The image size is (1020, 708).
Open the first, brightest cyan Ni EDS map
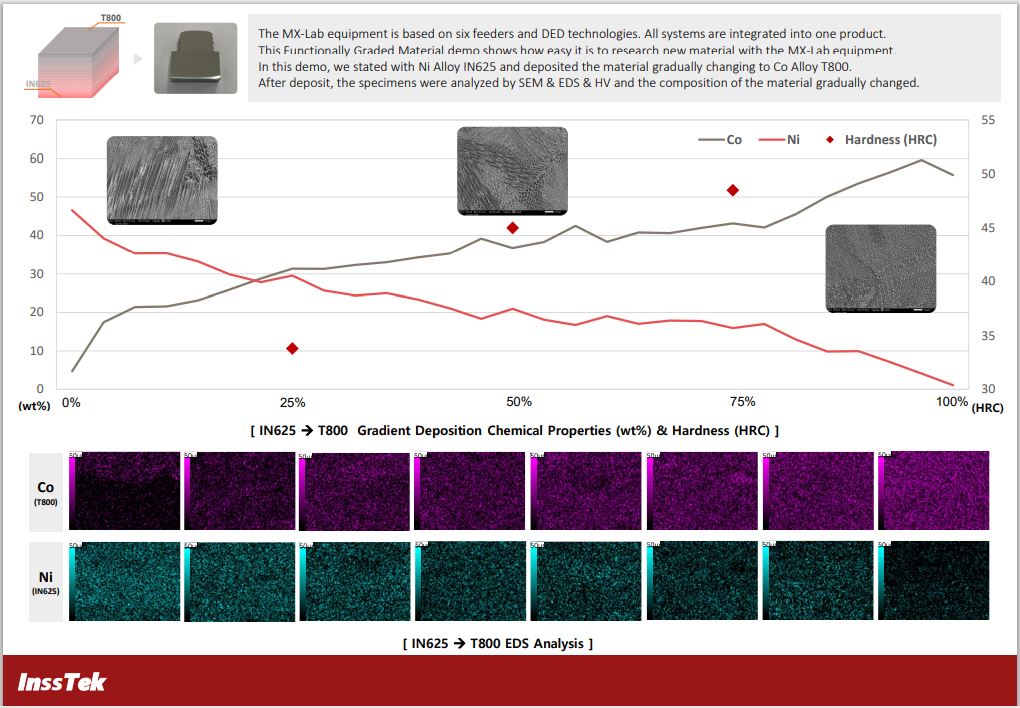tap(124, 581)
